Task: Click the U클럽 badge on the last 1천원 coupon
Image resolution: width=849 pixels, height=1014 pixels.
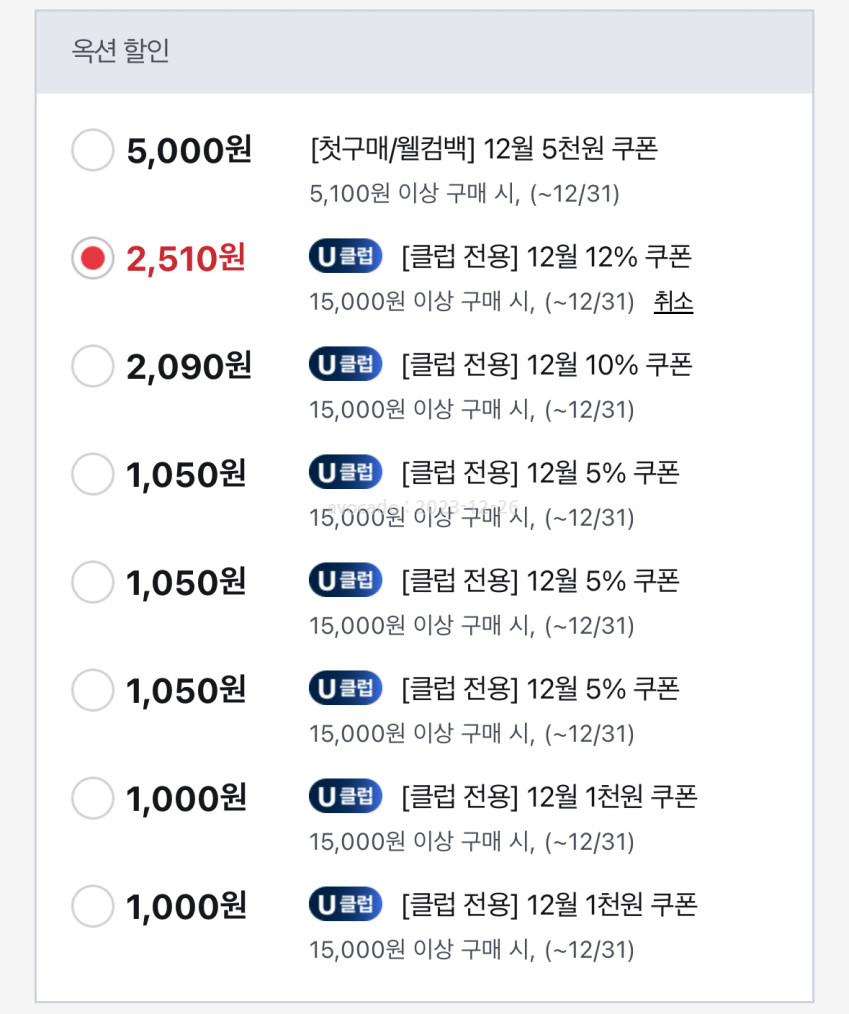Action: click(345, 904)
